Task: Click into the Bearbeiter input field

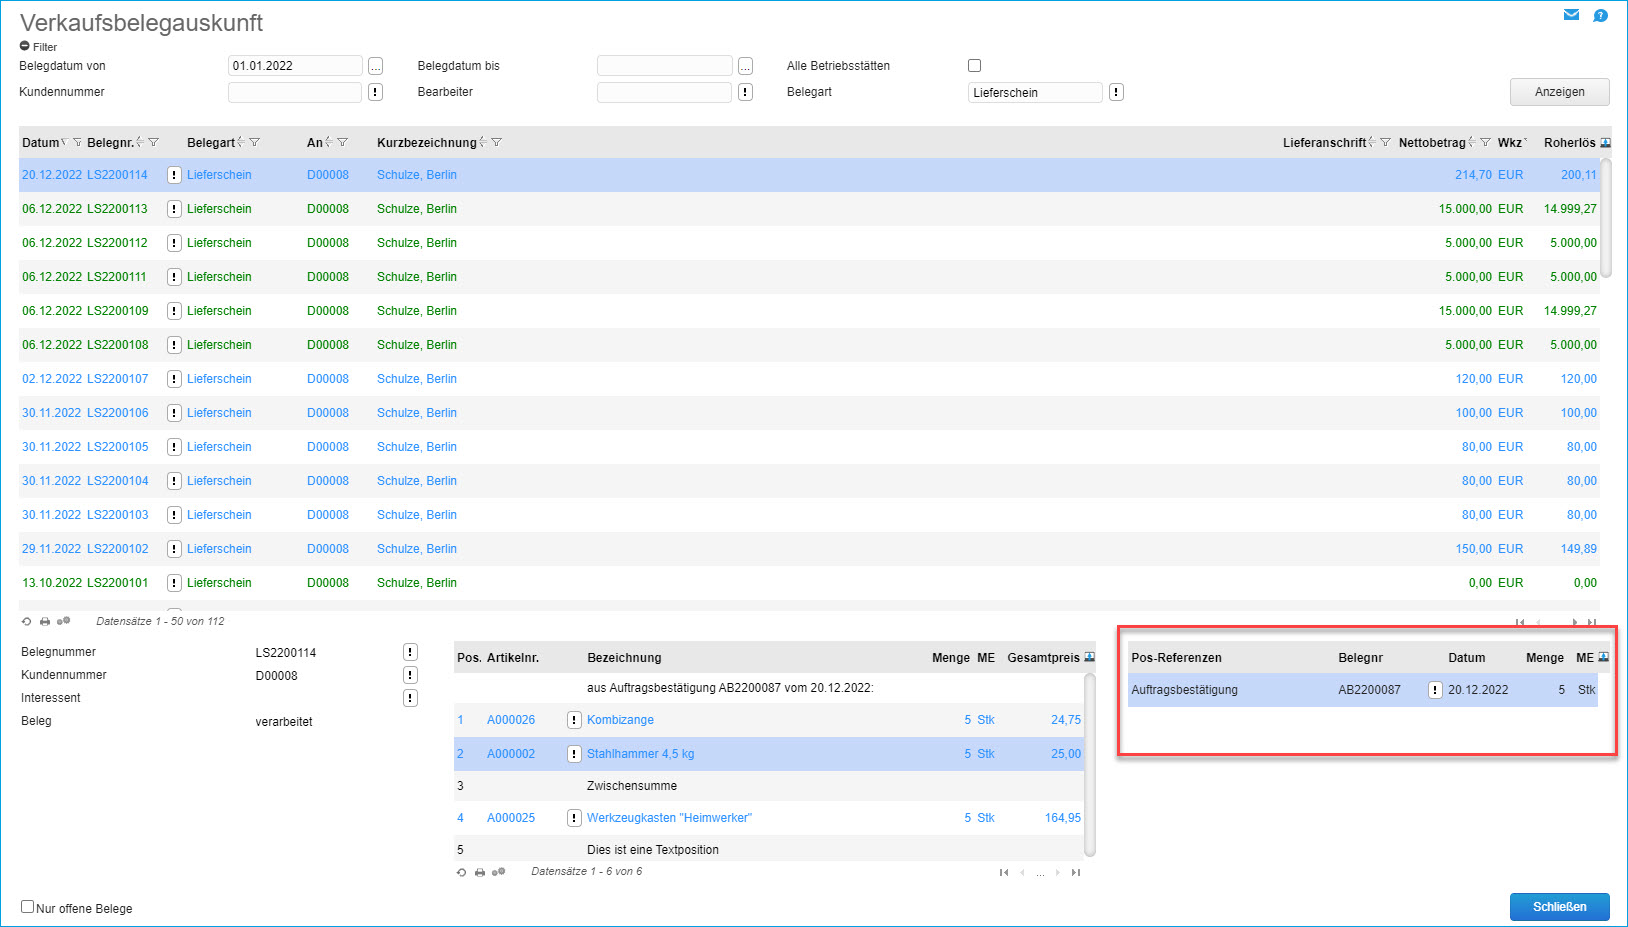Action: pos(664,92)
